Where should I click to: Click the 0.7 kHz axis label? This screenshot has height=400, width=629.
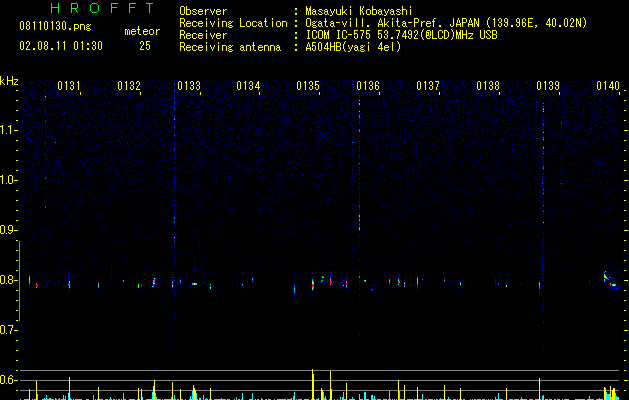click(9, 330)
